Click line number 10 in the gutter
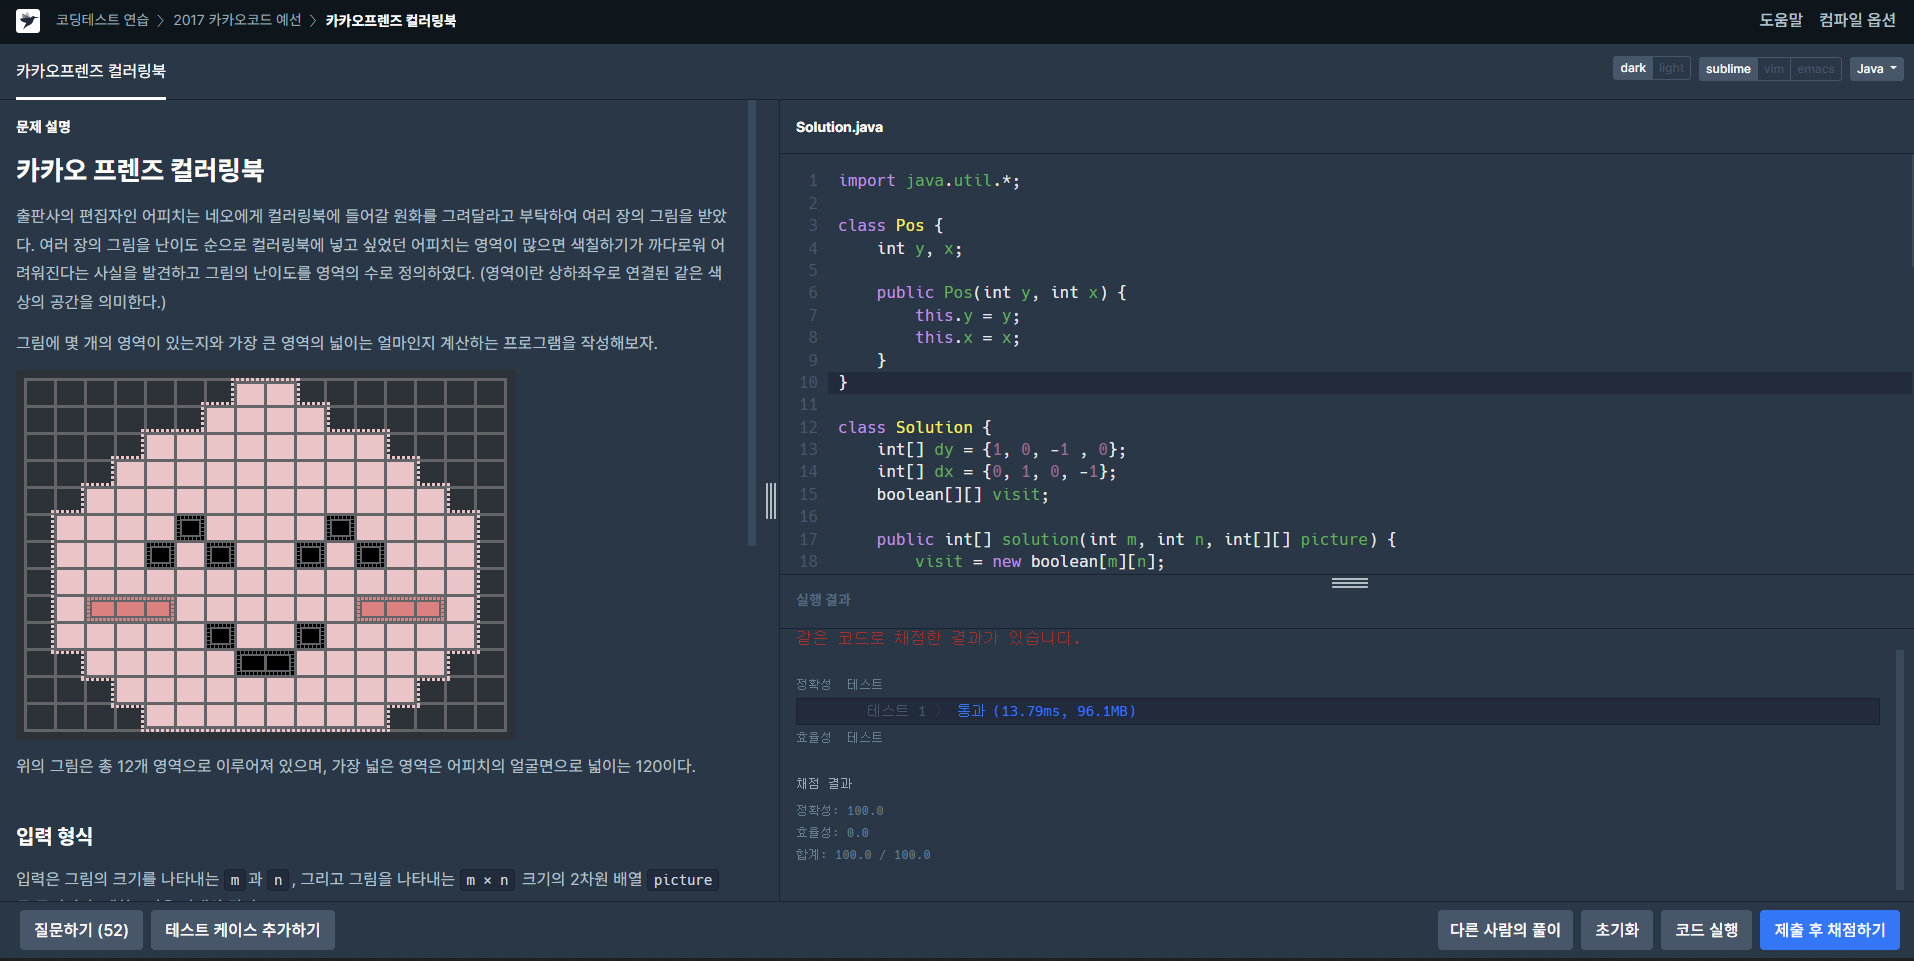The height and width of the screenshot is (961, 1914). pyautogui.click(x=808, y=383)
